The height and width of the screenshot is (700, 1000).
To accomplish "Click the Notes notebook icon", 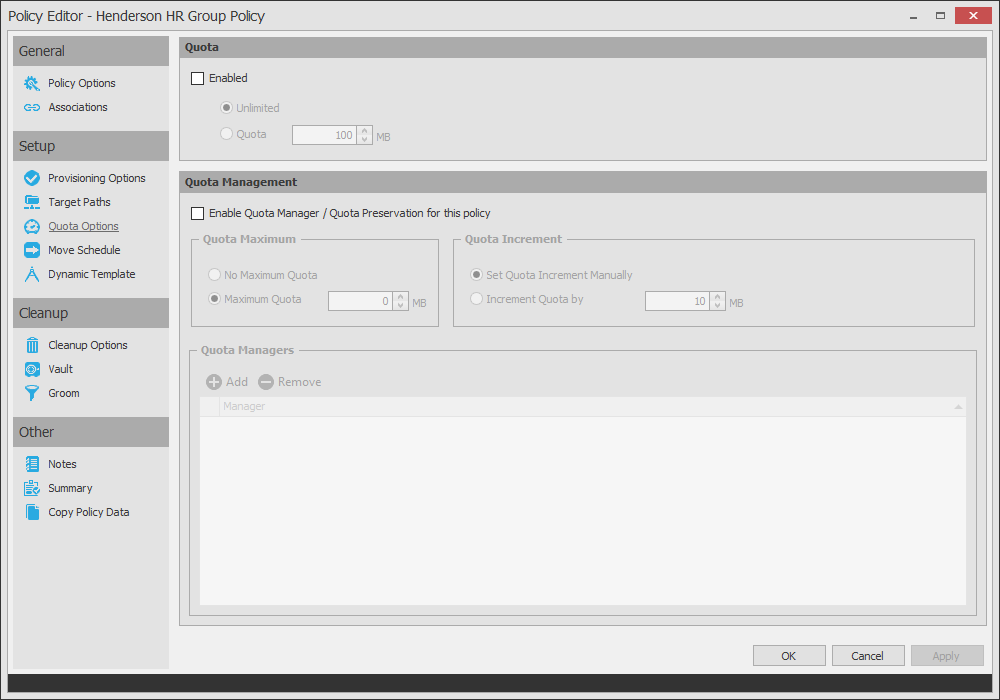I will tap(32, 464).
